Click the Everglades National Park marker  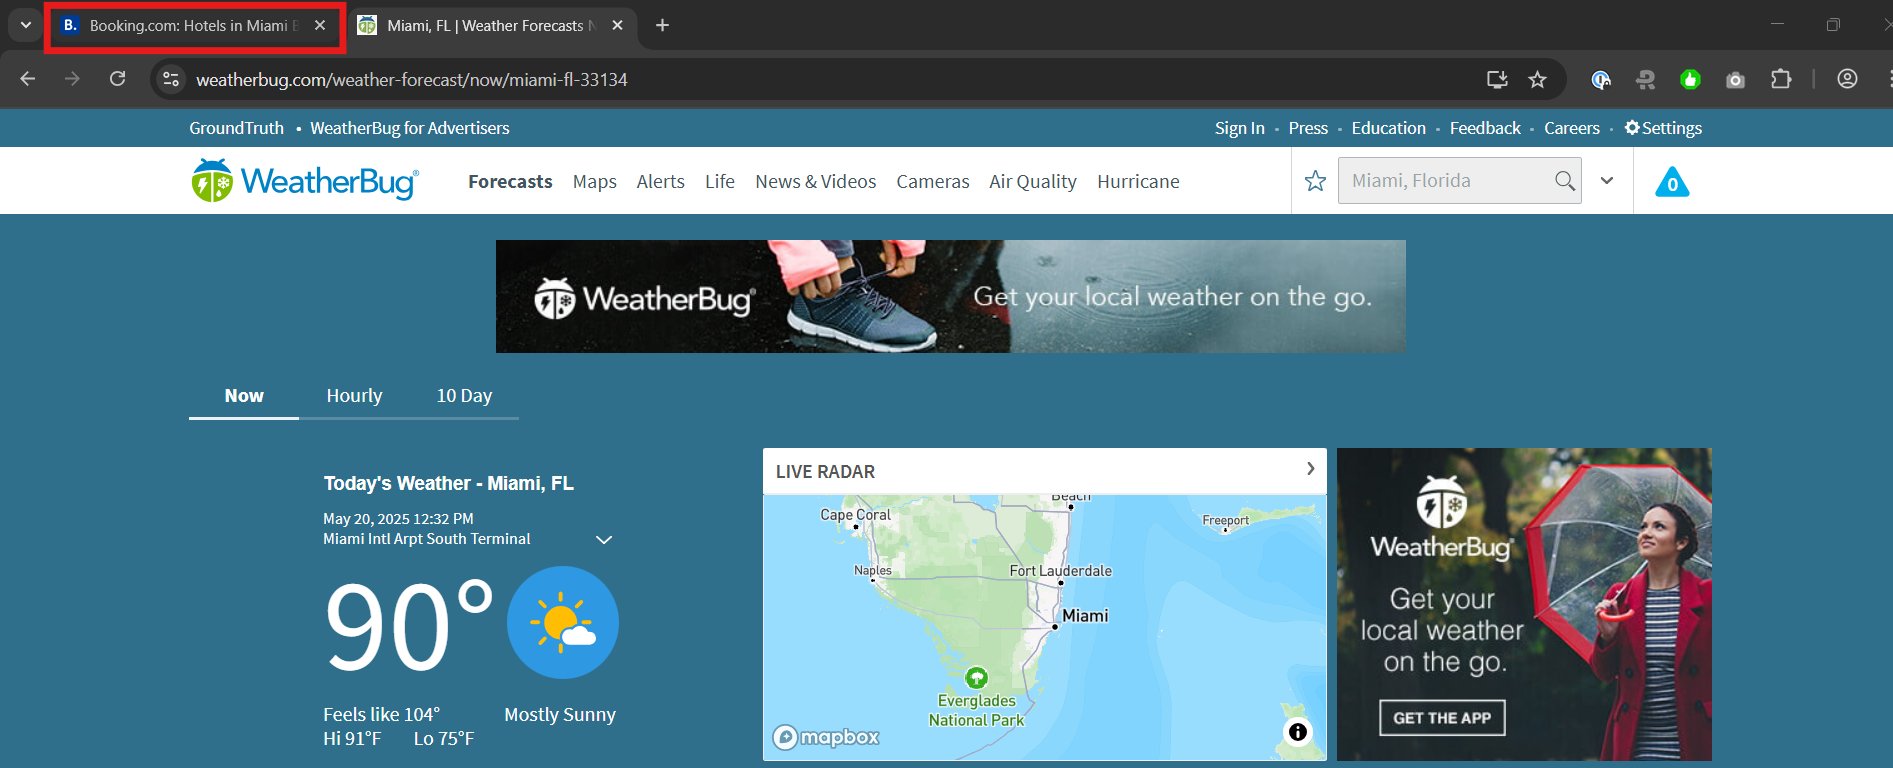click(x=977, y=677)
